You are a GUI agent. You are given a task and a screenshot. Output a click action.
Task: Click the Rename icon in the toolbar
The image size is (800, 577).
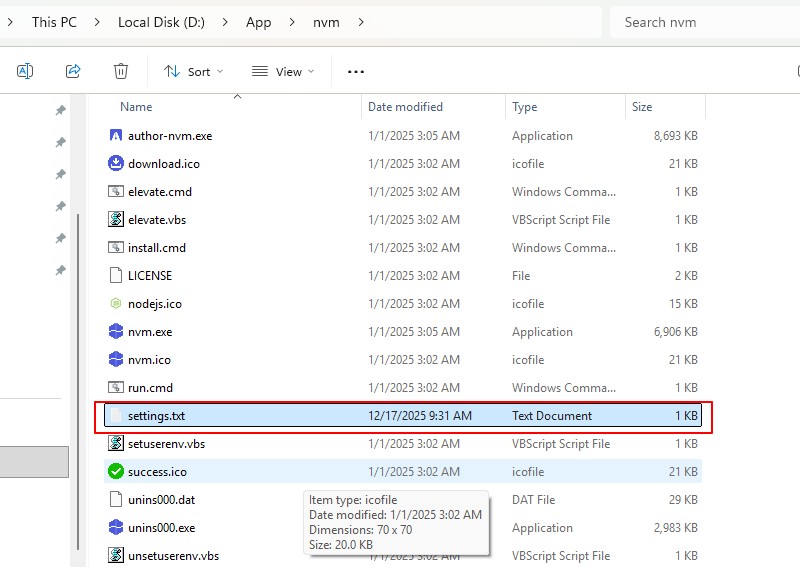pyautogui.click(x=25, y=71)
